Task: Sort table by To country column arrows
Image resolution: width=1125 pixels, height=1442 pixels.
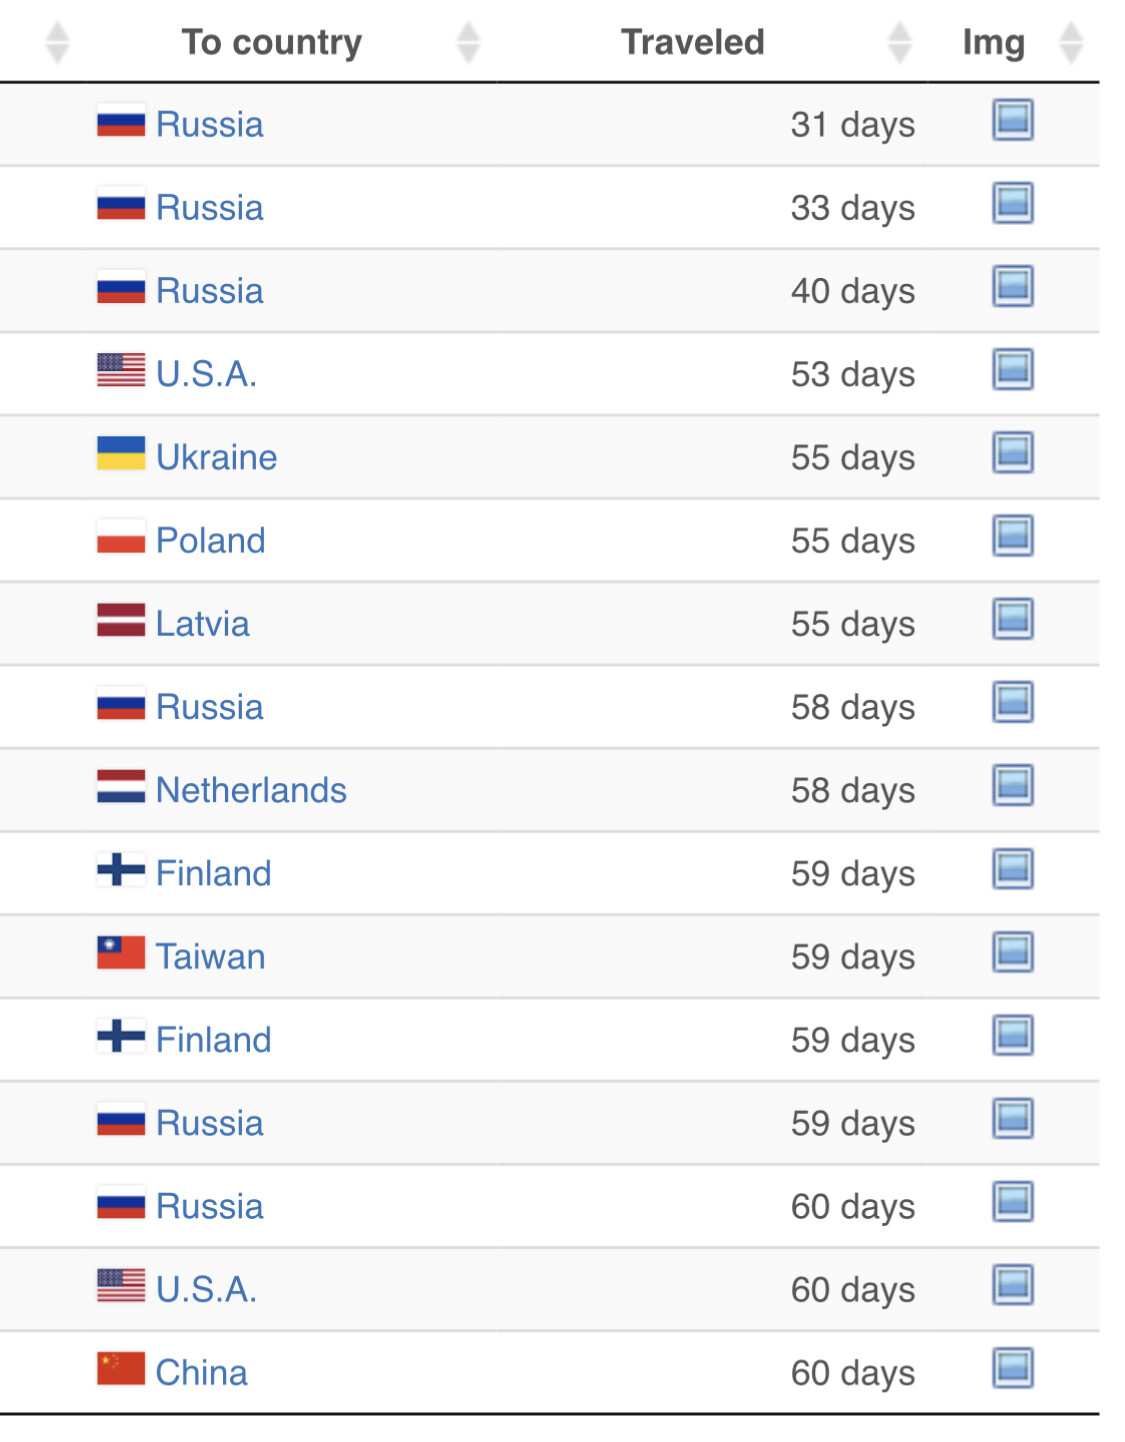Action: pos(468,42)
